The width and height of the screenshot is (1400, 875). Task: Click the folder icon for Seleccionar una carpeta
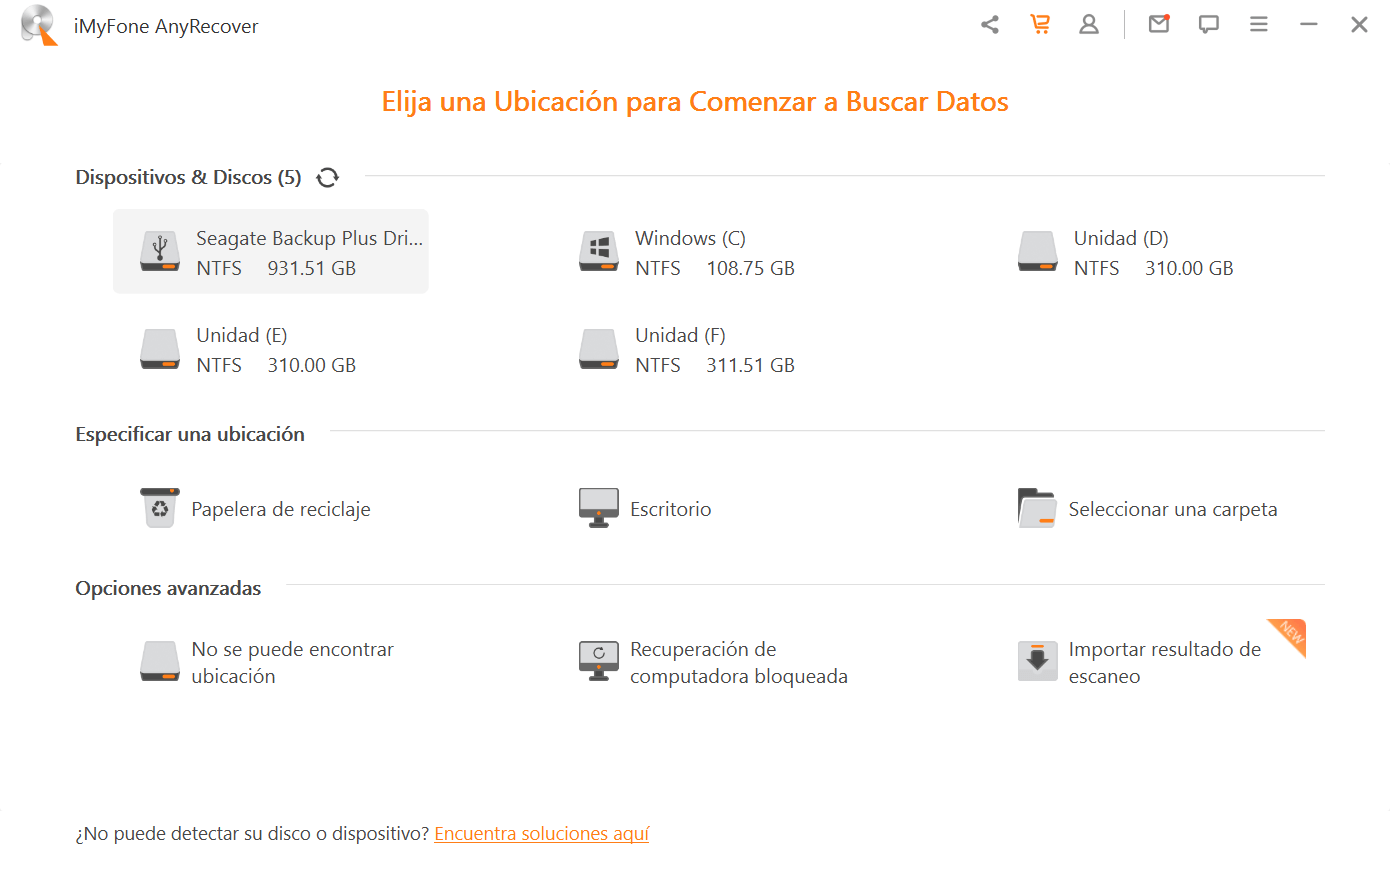point(1037,508)
